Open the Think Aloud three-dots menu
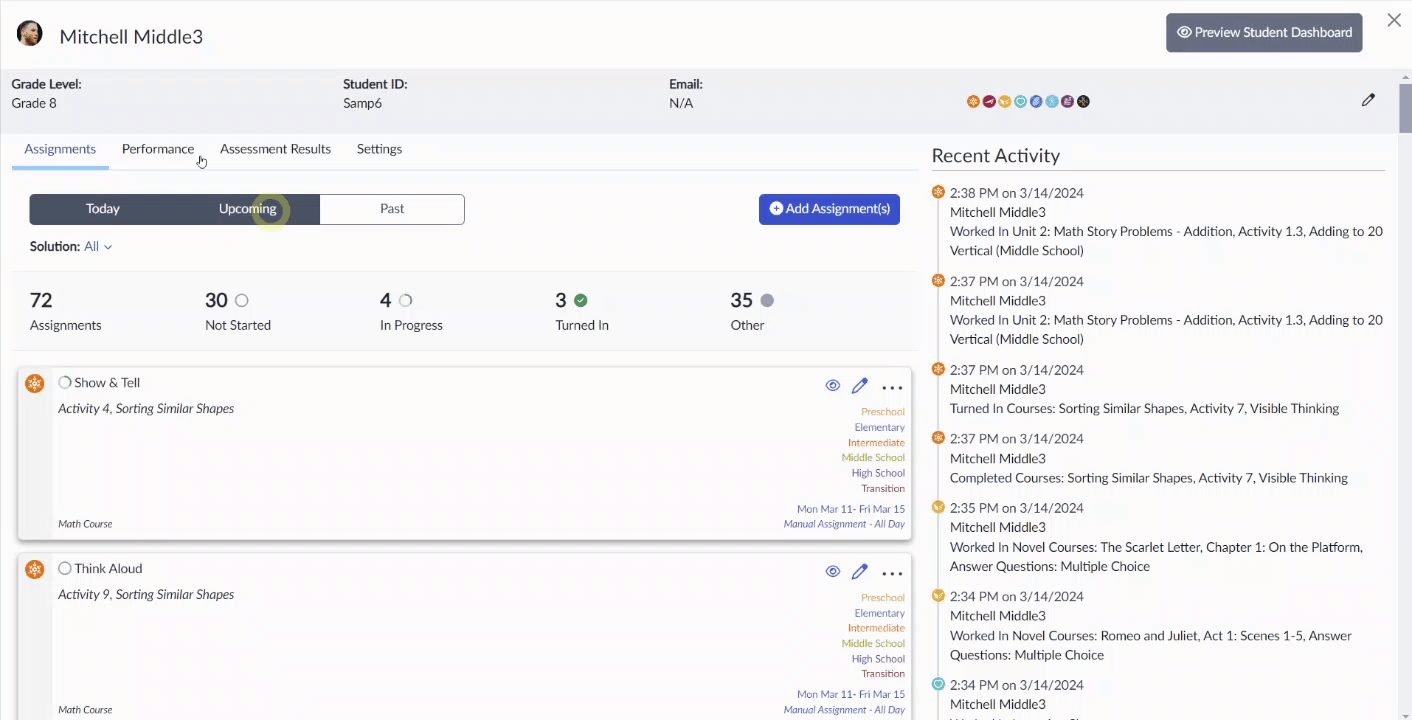 pos(892,573)
